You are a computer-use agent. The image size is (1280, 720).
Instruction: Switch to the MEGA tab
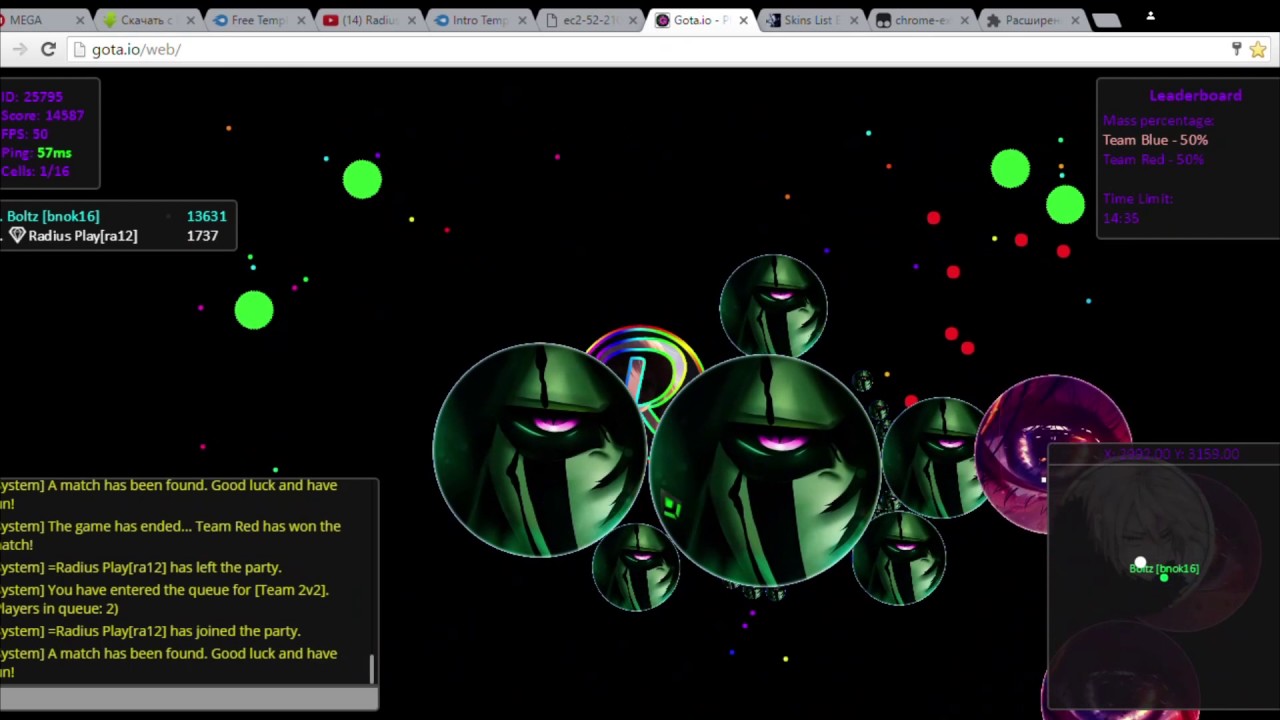tap(38, 20)
